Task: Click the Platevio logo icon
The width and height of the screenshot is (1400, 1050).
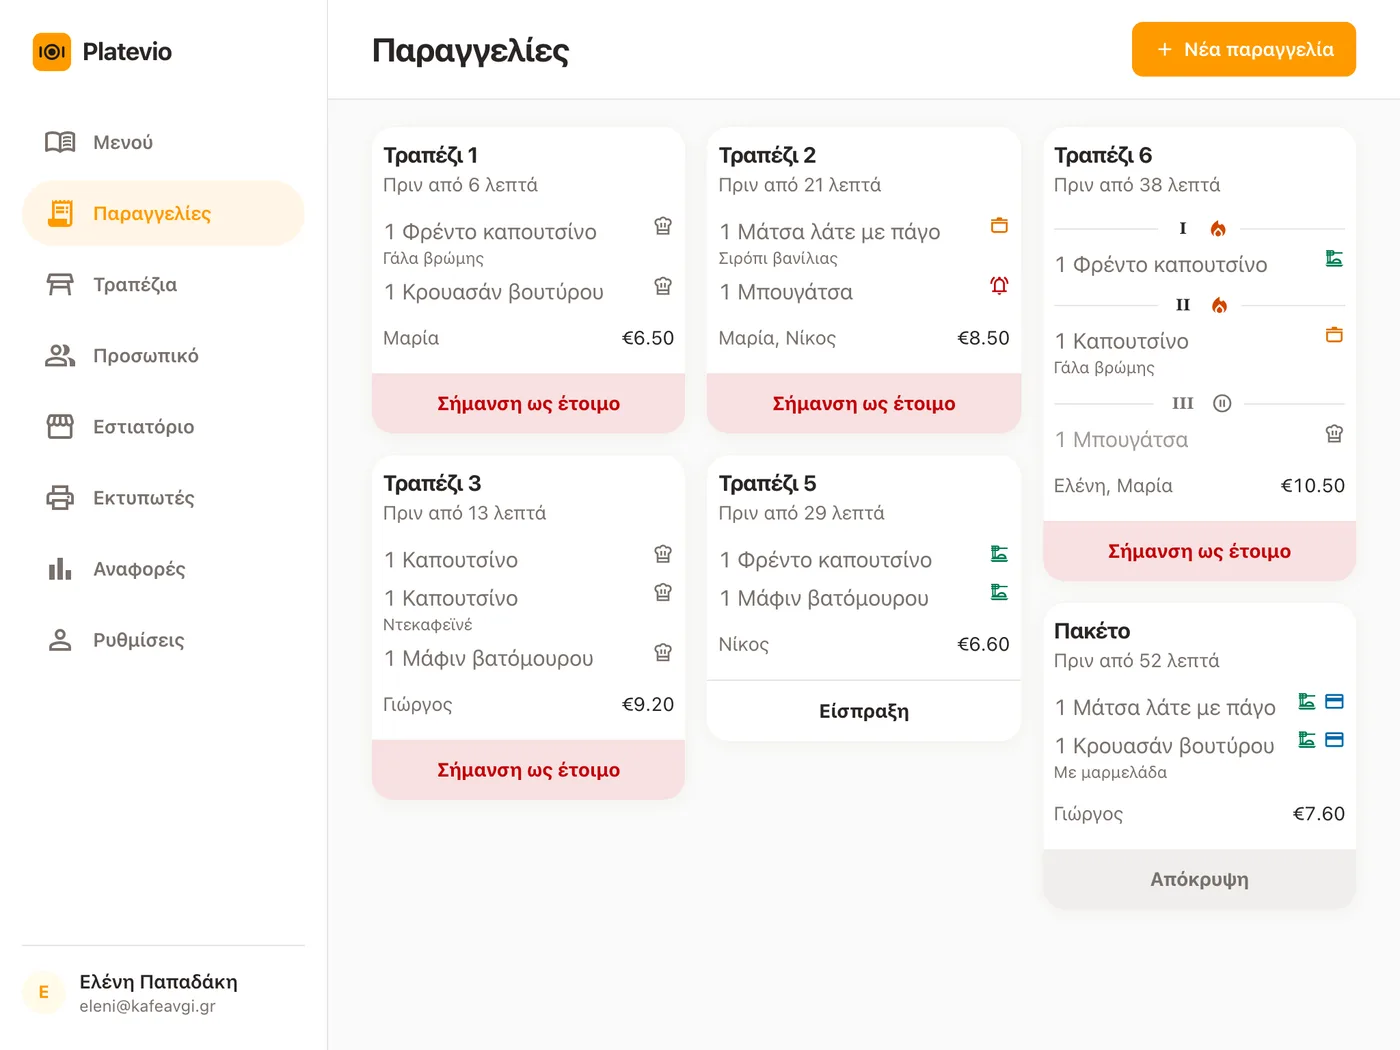Action: click(52, 52)
